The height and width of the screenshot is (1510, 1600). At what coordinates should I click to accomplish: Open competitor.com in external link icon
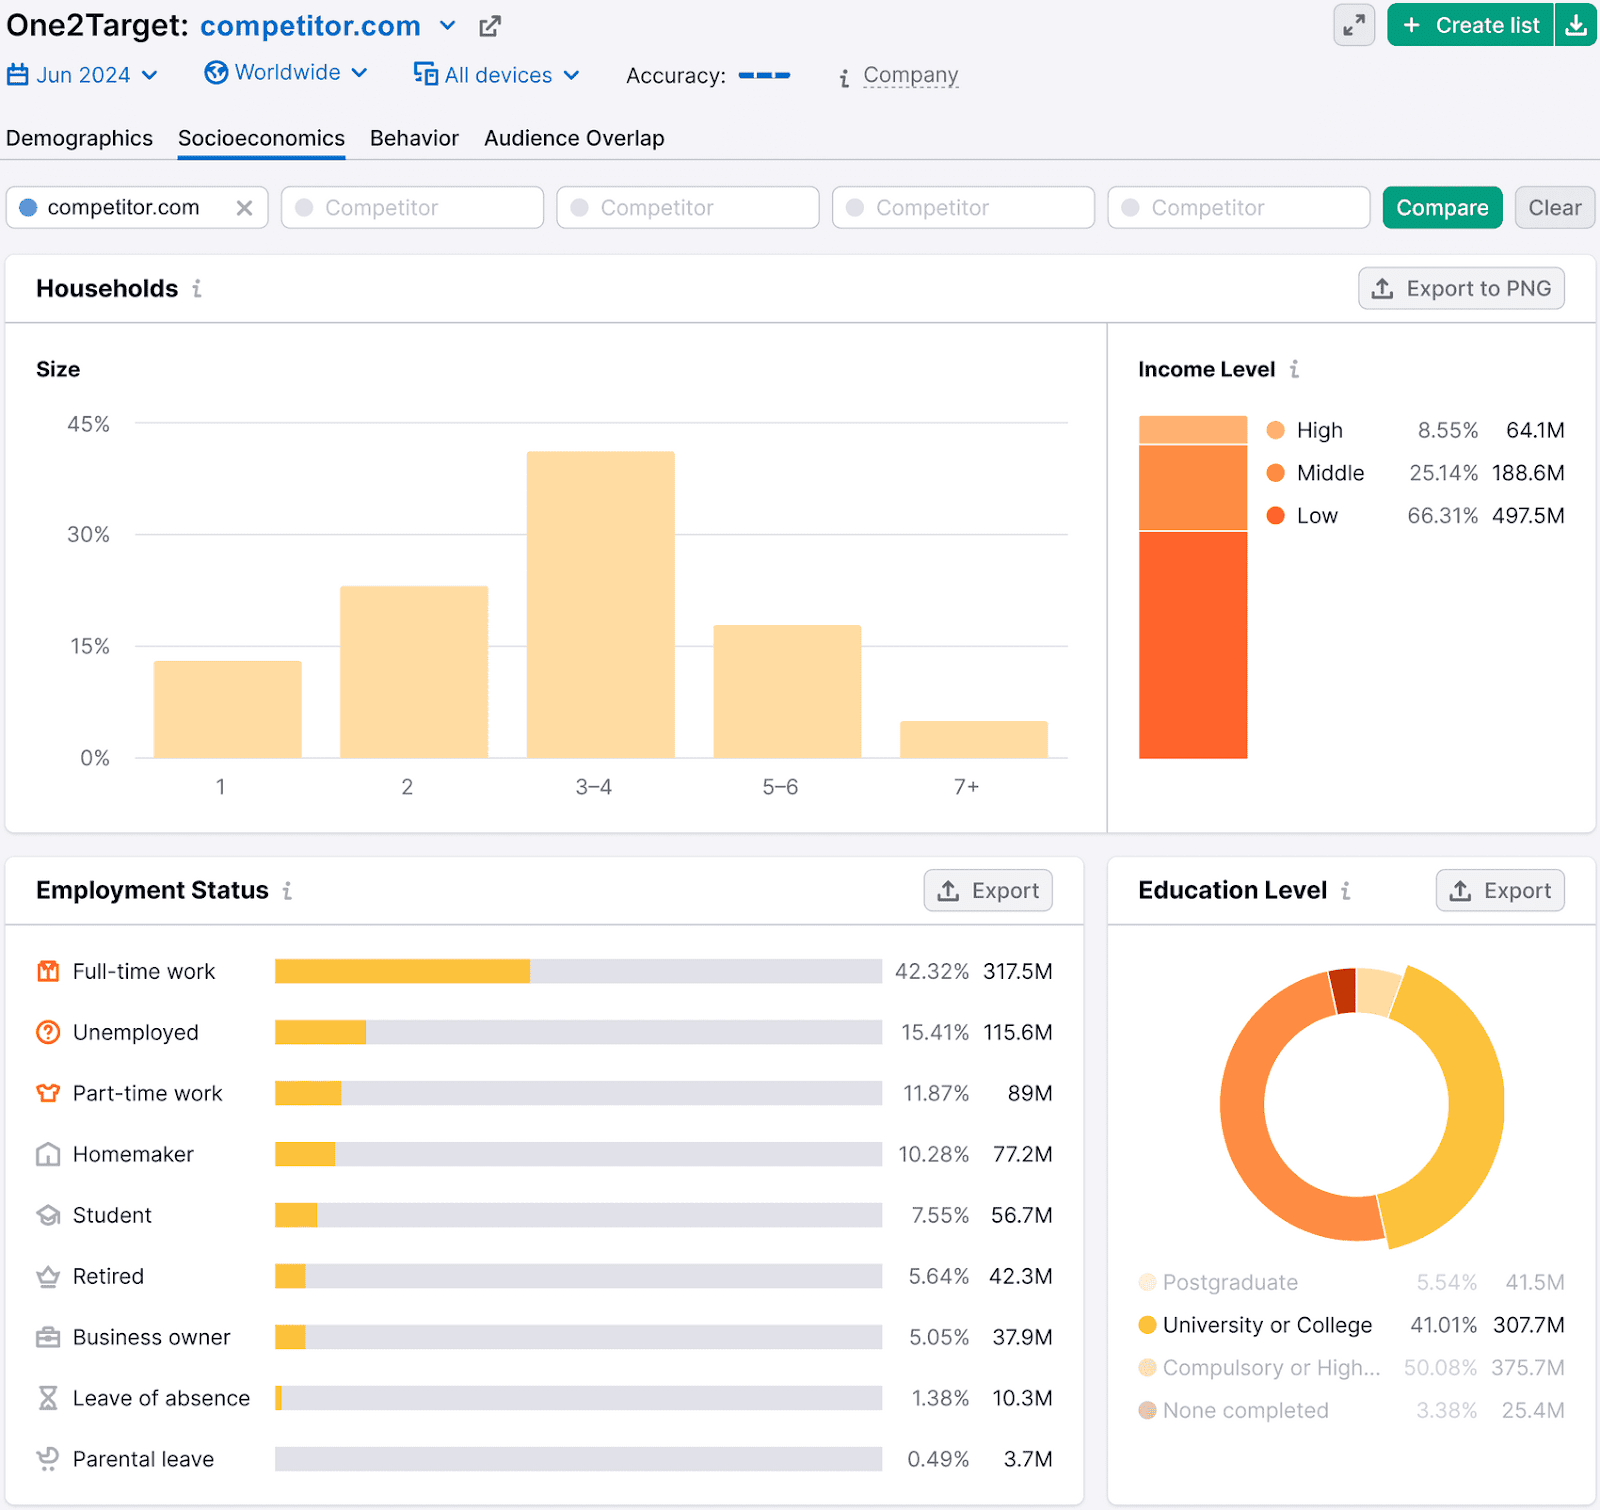(x=489, y=27)
